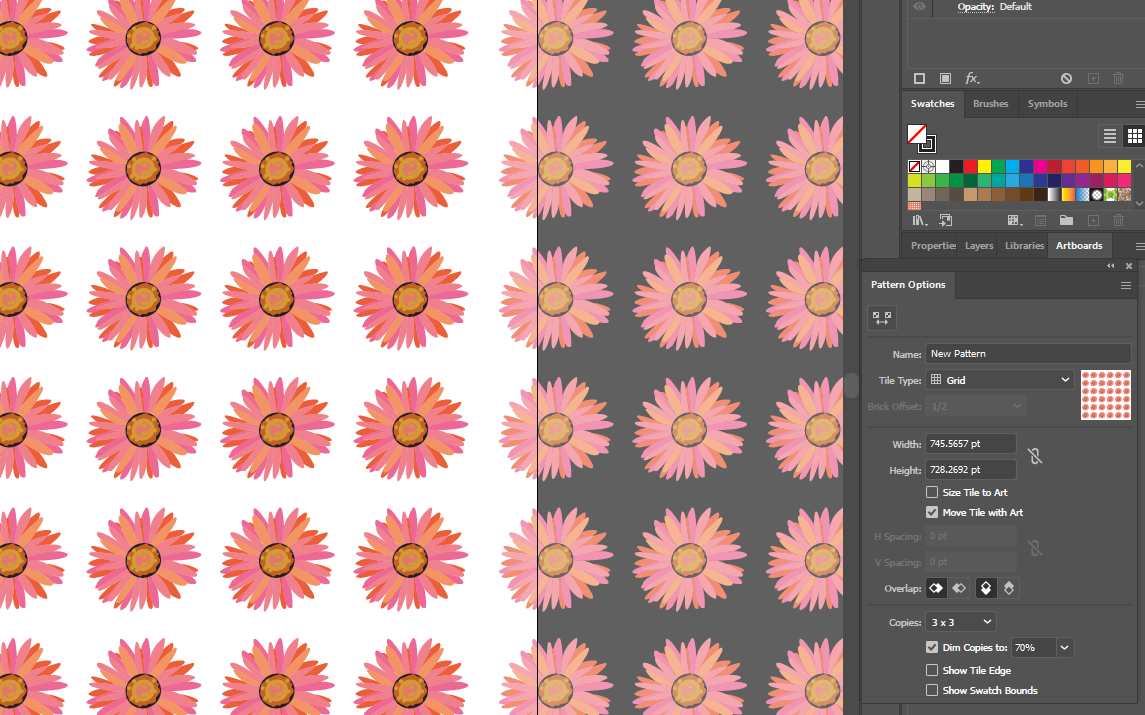This screenshot has width=1145, height=715.
Task: Toggle width and height proportion link
Action: point(1035,456)
